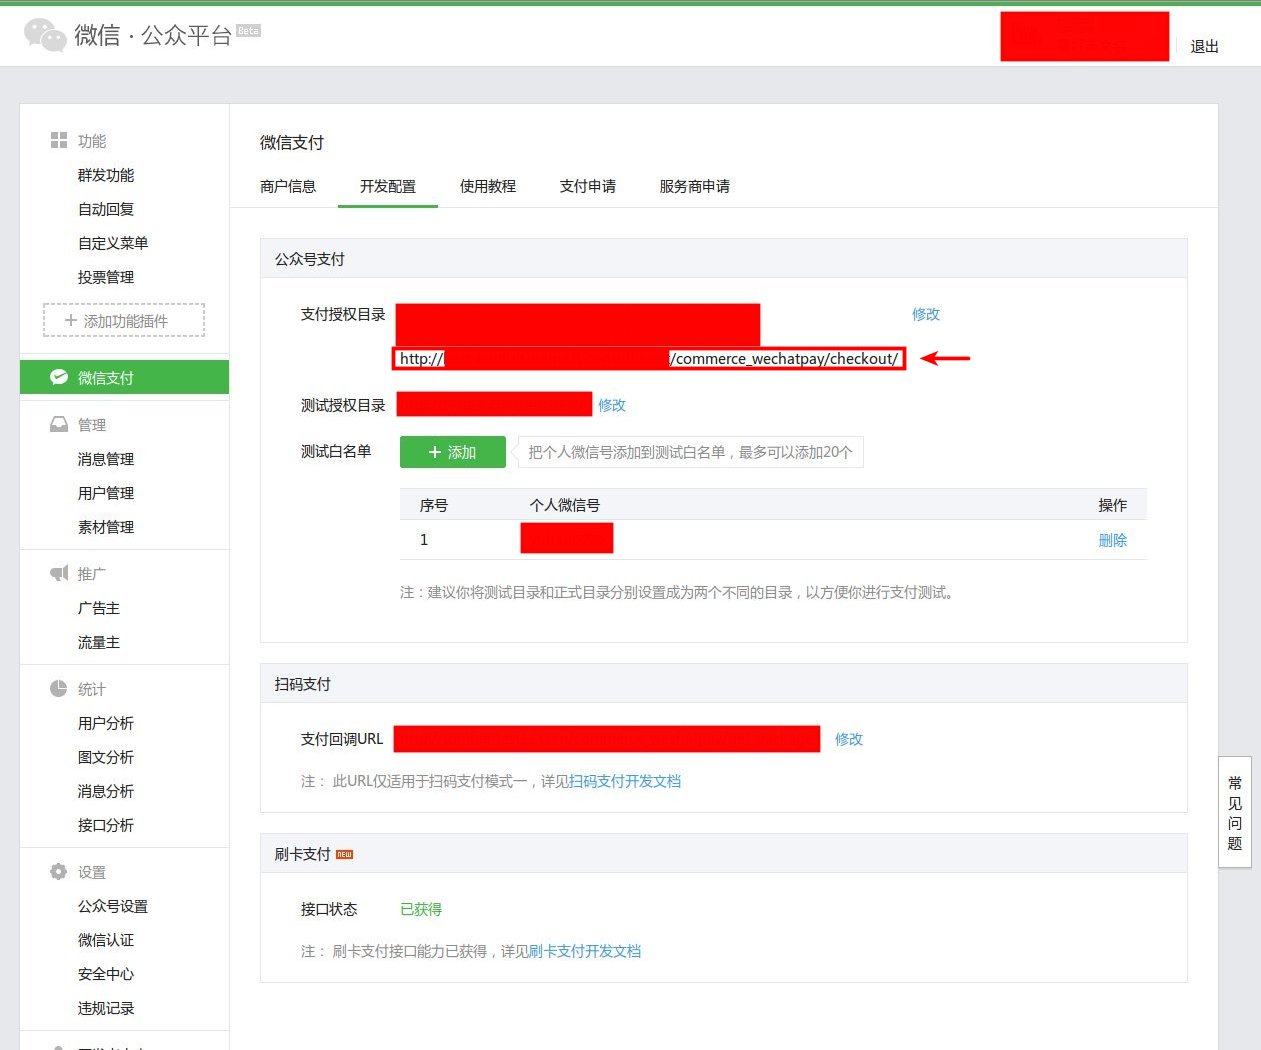
Task: Open 广告主 in the sidebar
Action: [x=99, y=608]
